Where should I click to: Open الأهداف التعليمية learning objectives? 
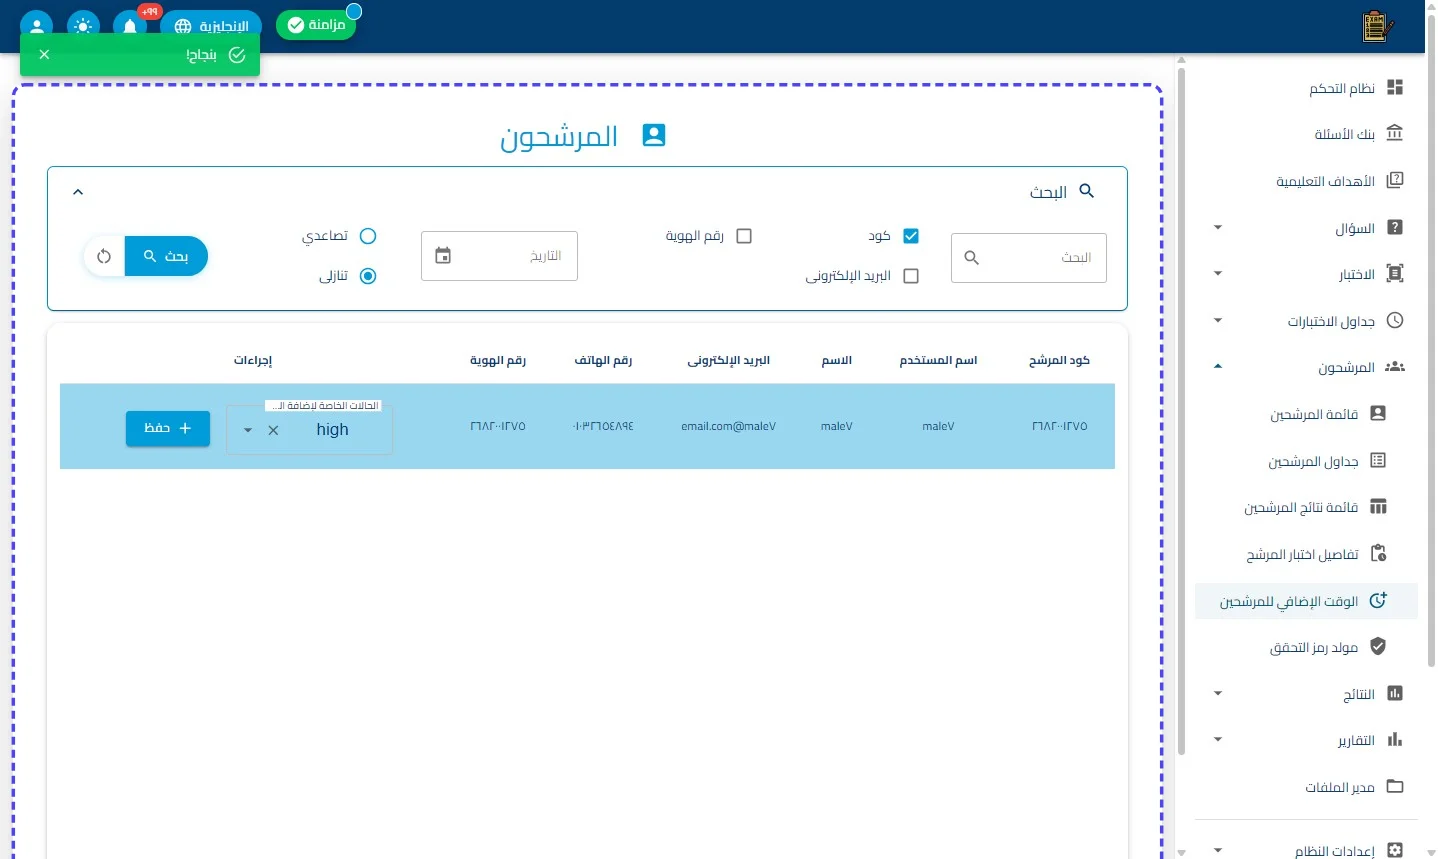pos(1306,181)
